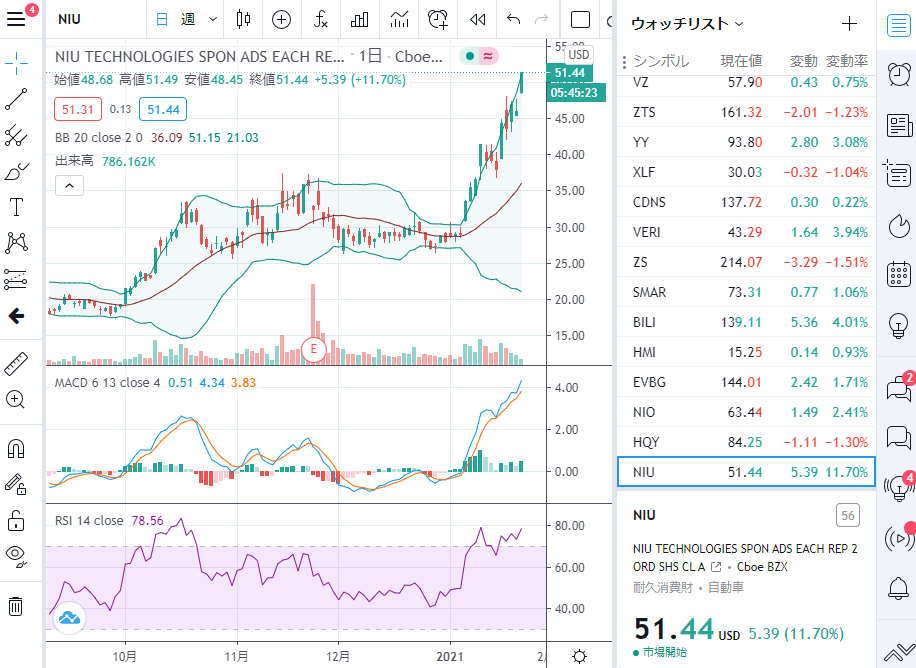Add a symbol with the plus button
The image size is (916, 668).
coord(849,24)
